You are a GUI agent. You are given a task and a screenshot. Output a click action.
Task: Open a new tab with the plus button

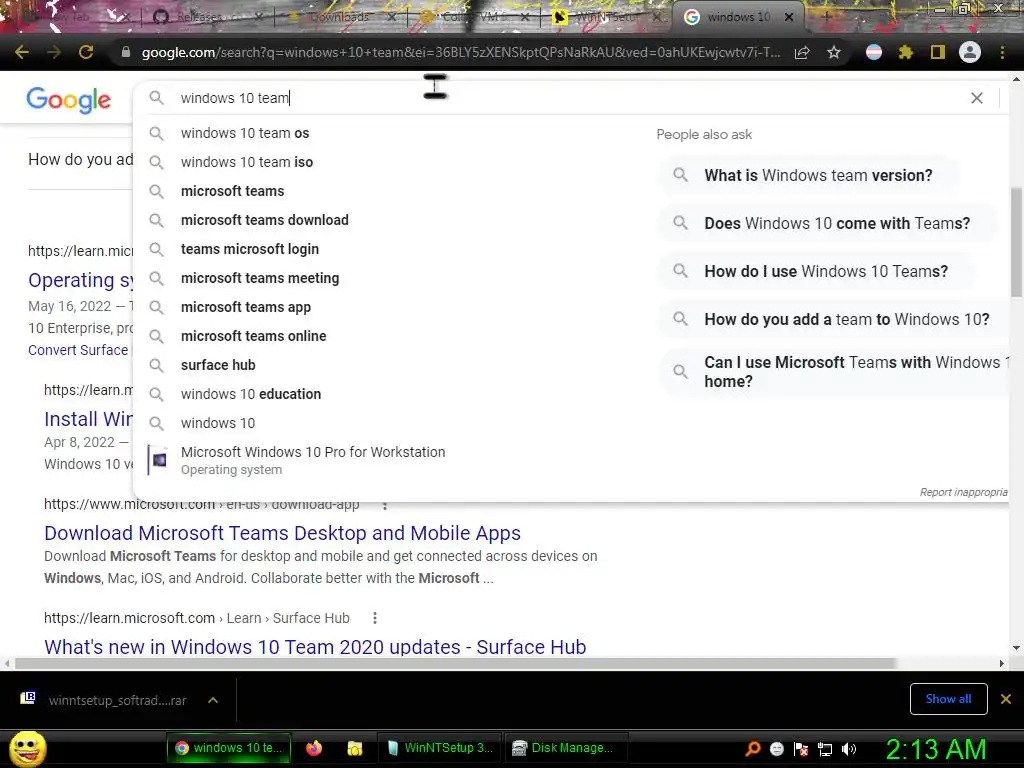pos(827,17)
